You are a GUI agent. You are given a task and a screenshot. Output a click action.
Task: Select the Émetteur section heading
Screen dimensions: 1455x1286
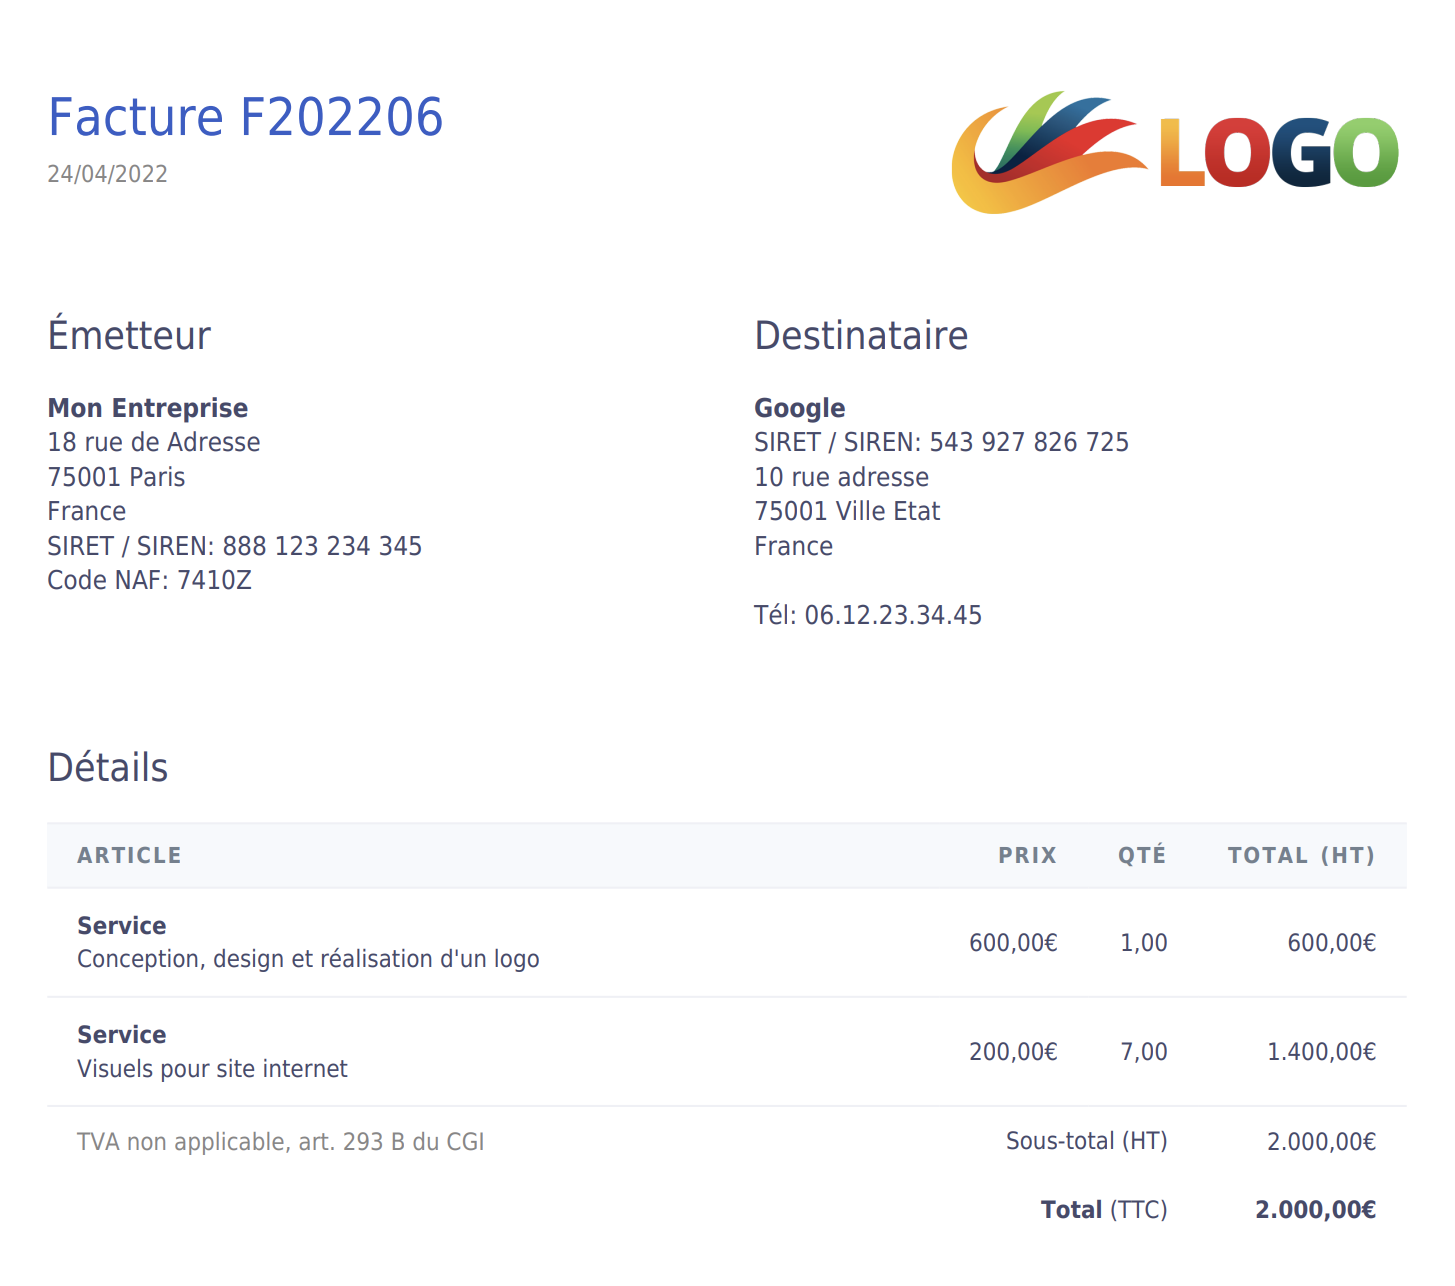coord(129,335)
